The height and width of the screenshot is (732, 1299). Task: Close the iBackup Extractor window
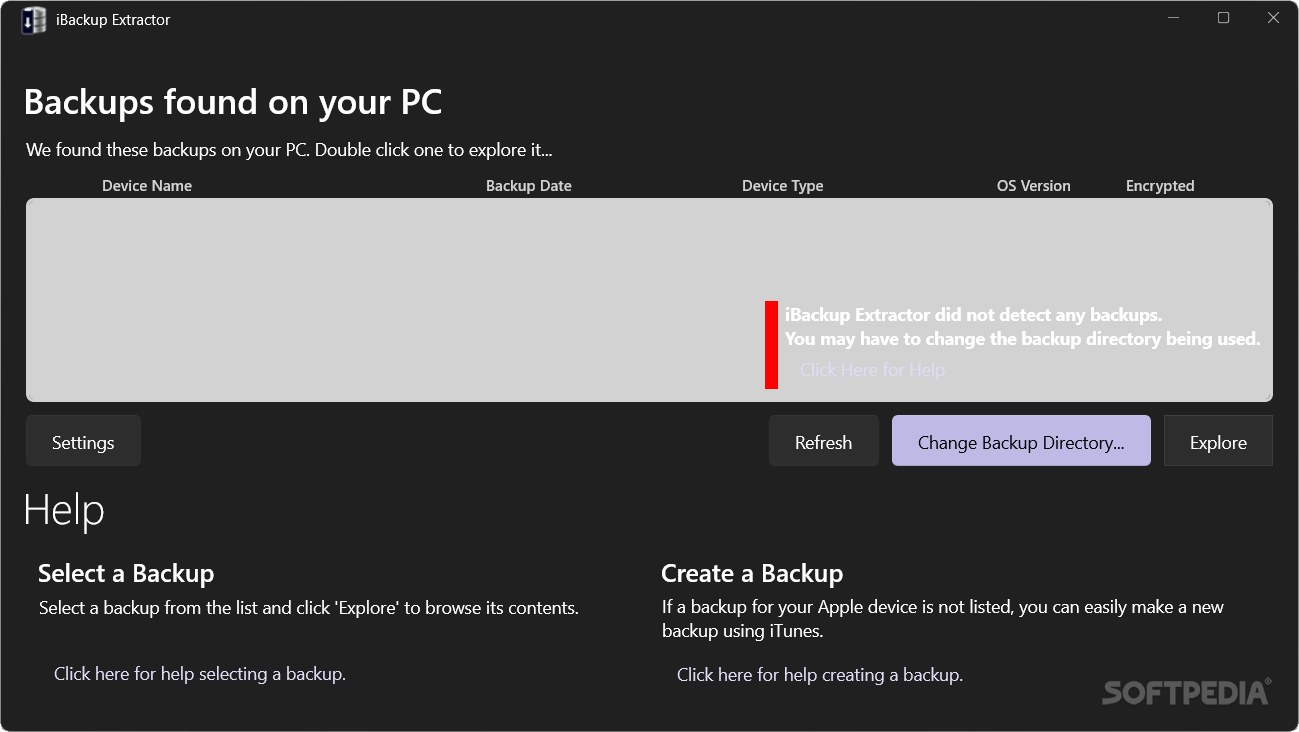tap(1273, 18)
